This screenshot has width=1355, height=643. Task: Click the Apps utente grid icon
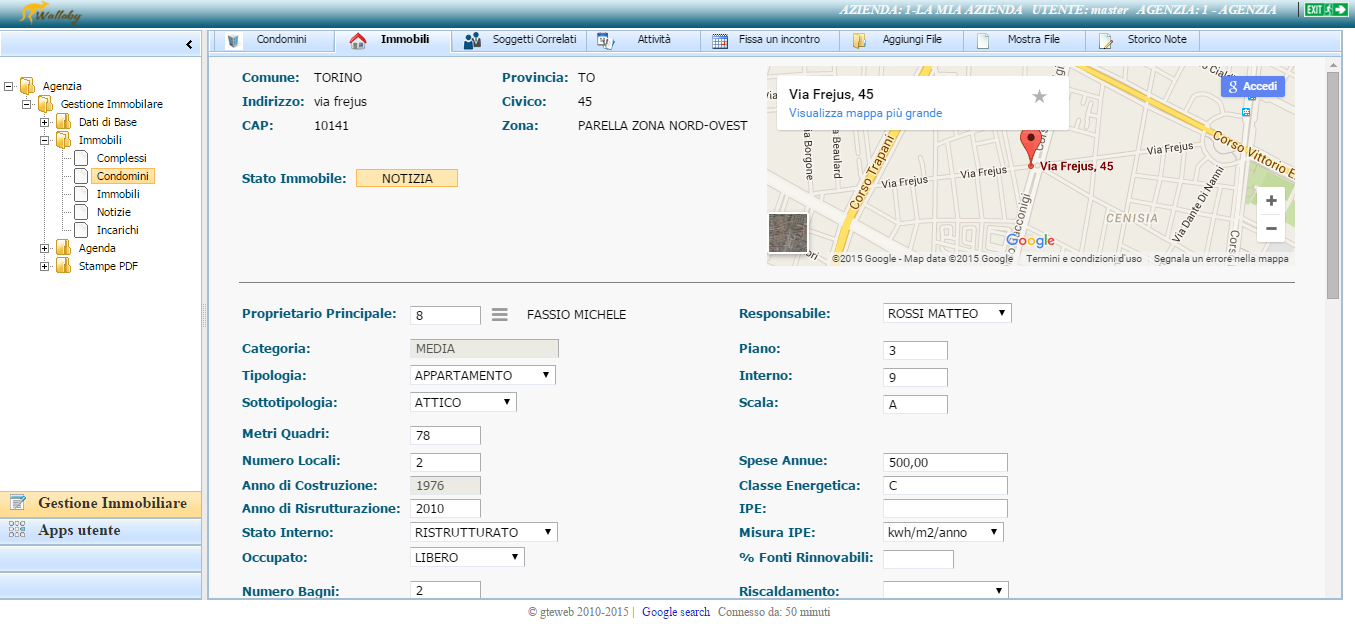click(x=17, y=530)
